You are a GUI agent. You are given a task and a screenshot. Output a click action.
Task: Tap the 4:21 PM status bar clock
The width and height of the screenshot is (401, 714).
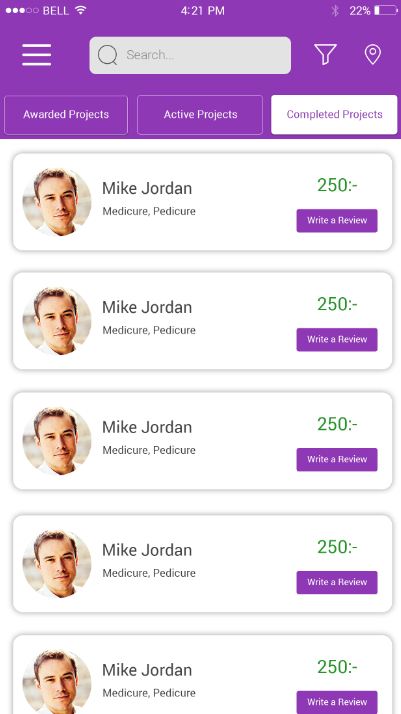(x=203, y=11)
